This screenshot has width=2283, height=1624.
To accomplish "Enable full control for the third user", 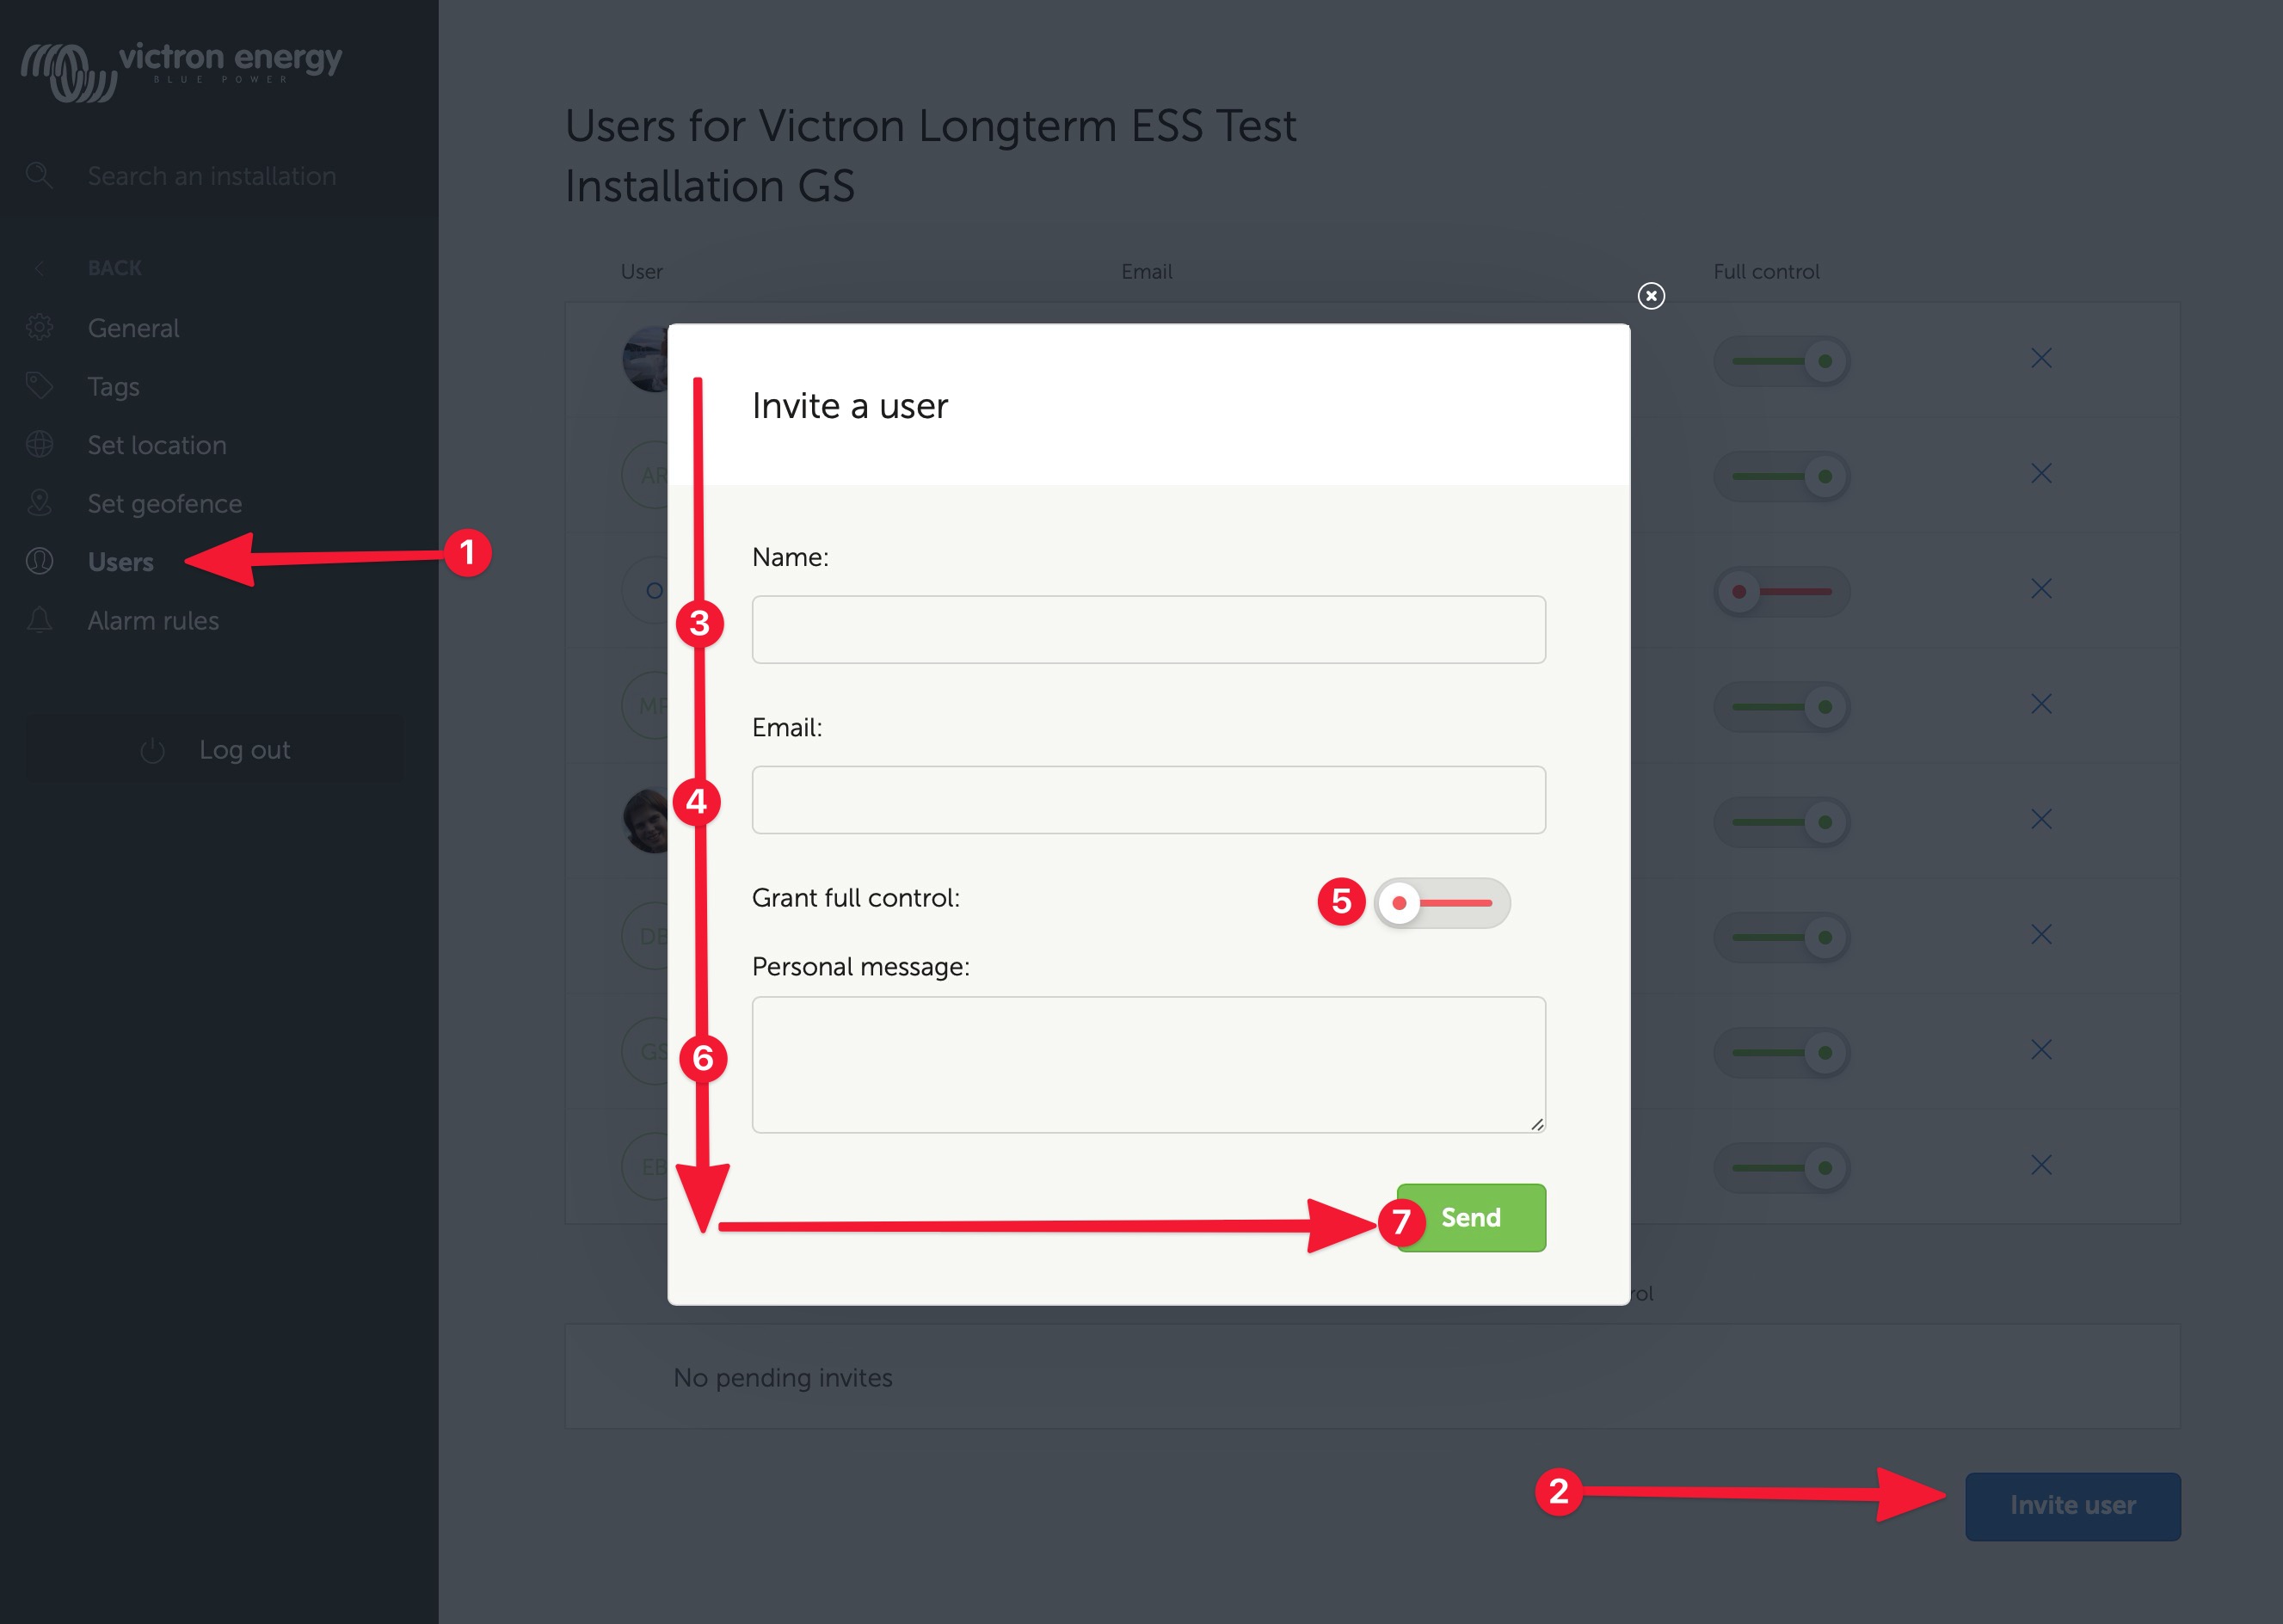I will (1782, 592).
